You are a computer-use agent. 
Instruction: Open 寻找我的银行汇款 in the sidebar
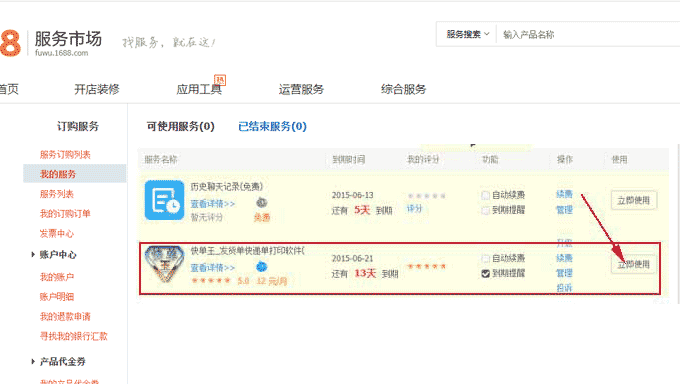click(x=74, y=336)
